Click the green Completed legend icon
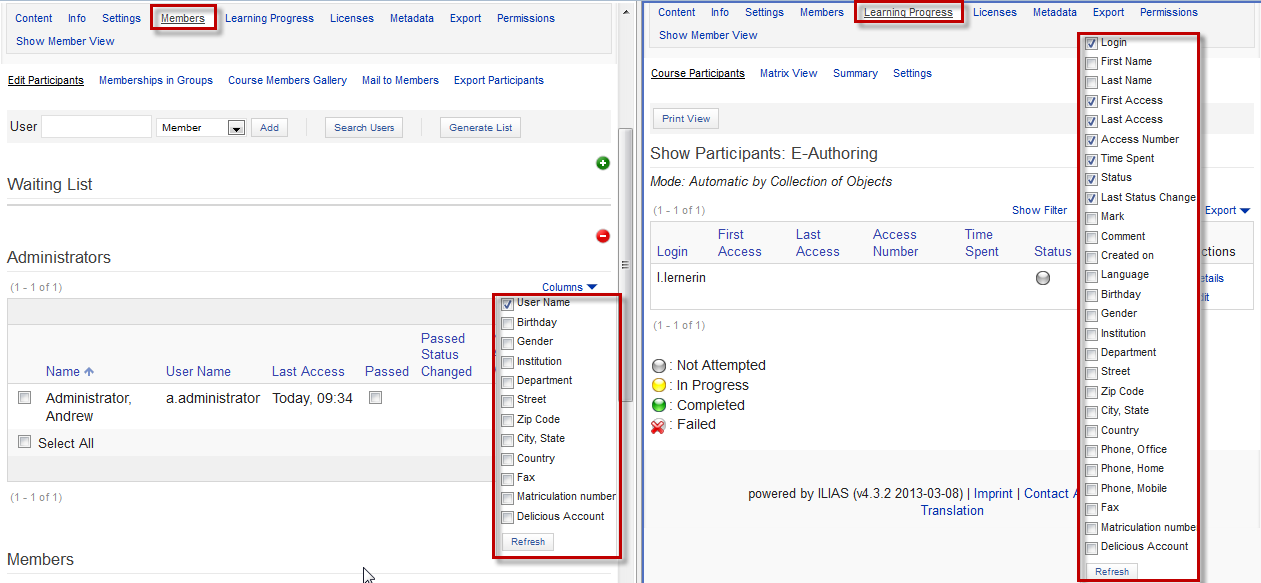Viewport: 1261px width, 583px height. 659,405
